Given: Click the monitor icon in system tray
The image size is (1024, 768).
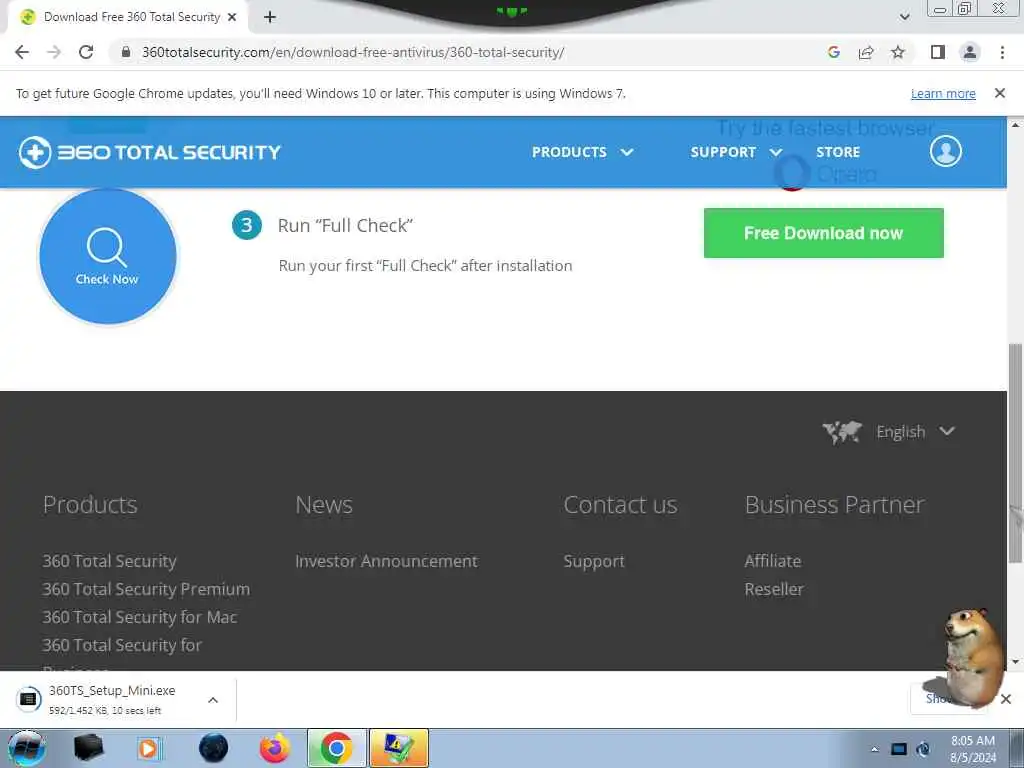Looking at the screenshot, I should click(899, 749).
